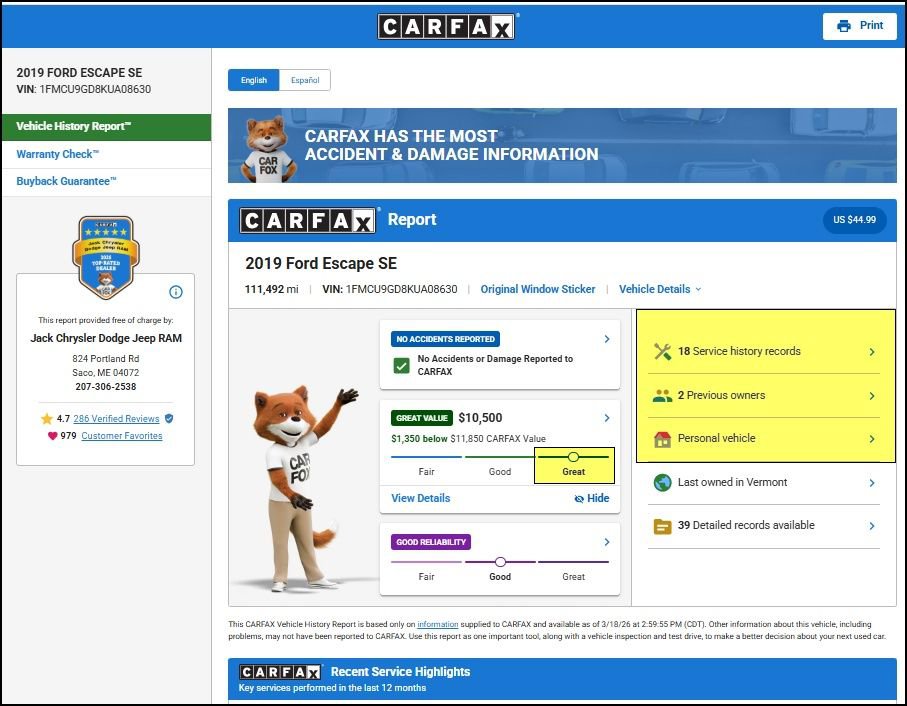Image resolution: width=907 pixels, height=706 pixels.
Task: Open the Good Reliability details arrow
Action: (606, 542)
